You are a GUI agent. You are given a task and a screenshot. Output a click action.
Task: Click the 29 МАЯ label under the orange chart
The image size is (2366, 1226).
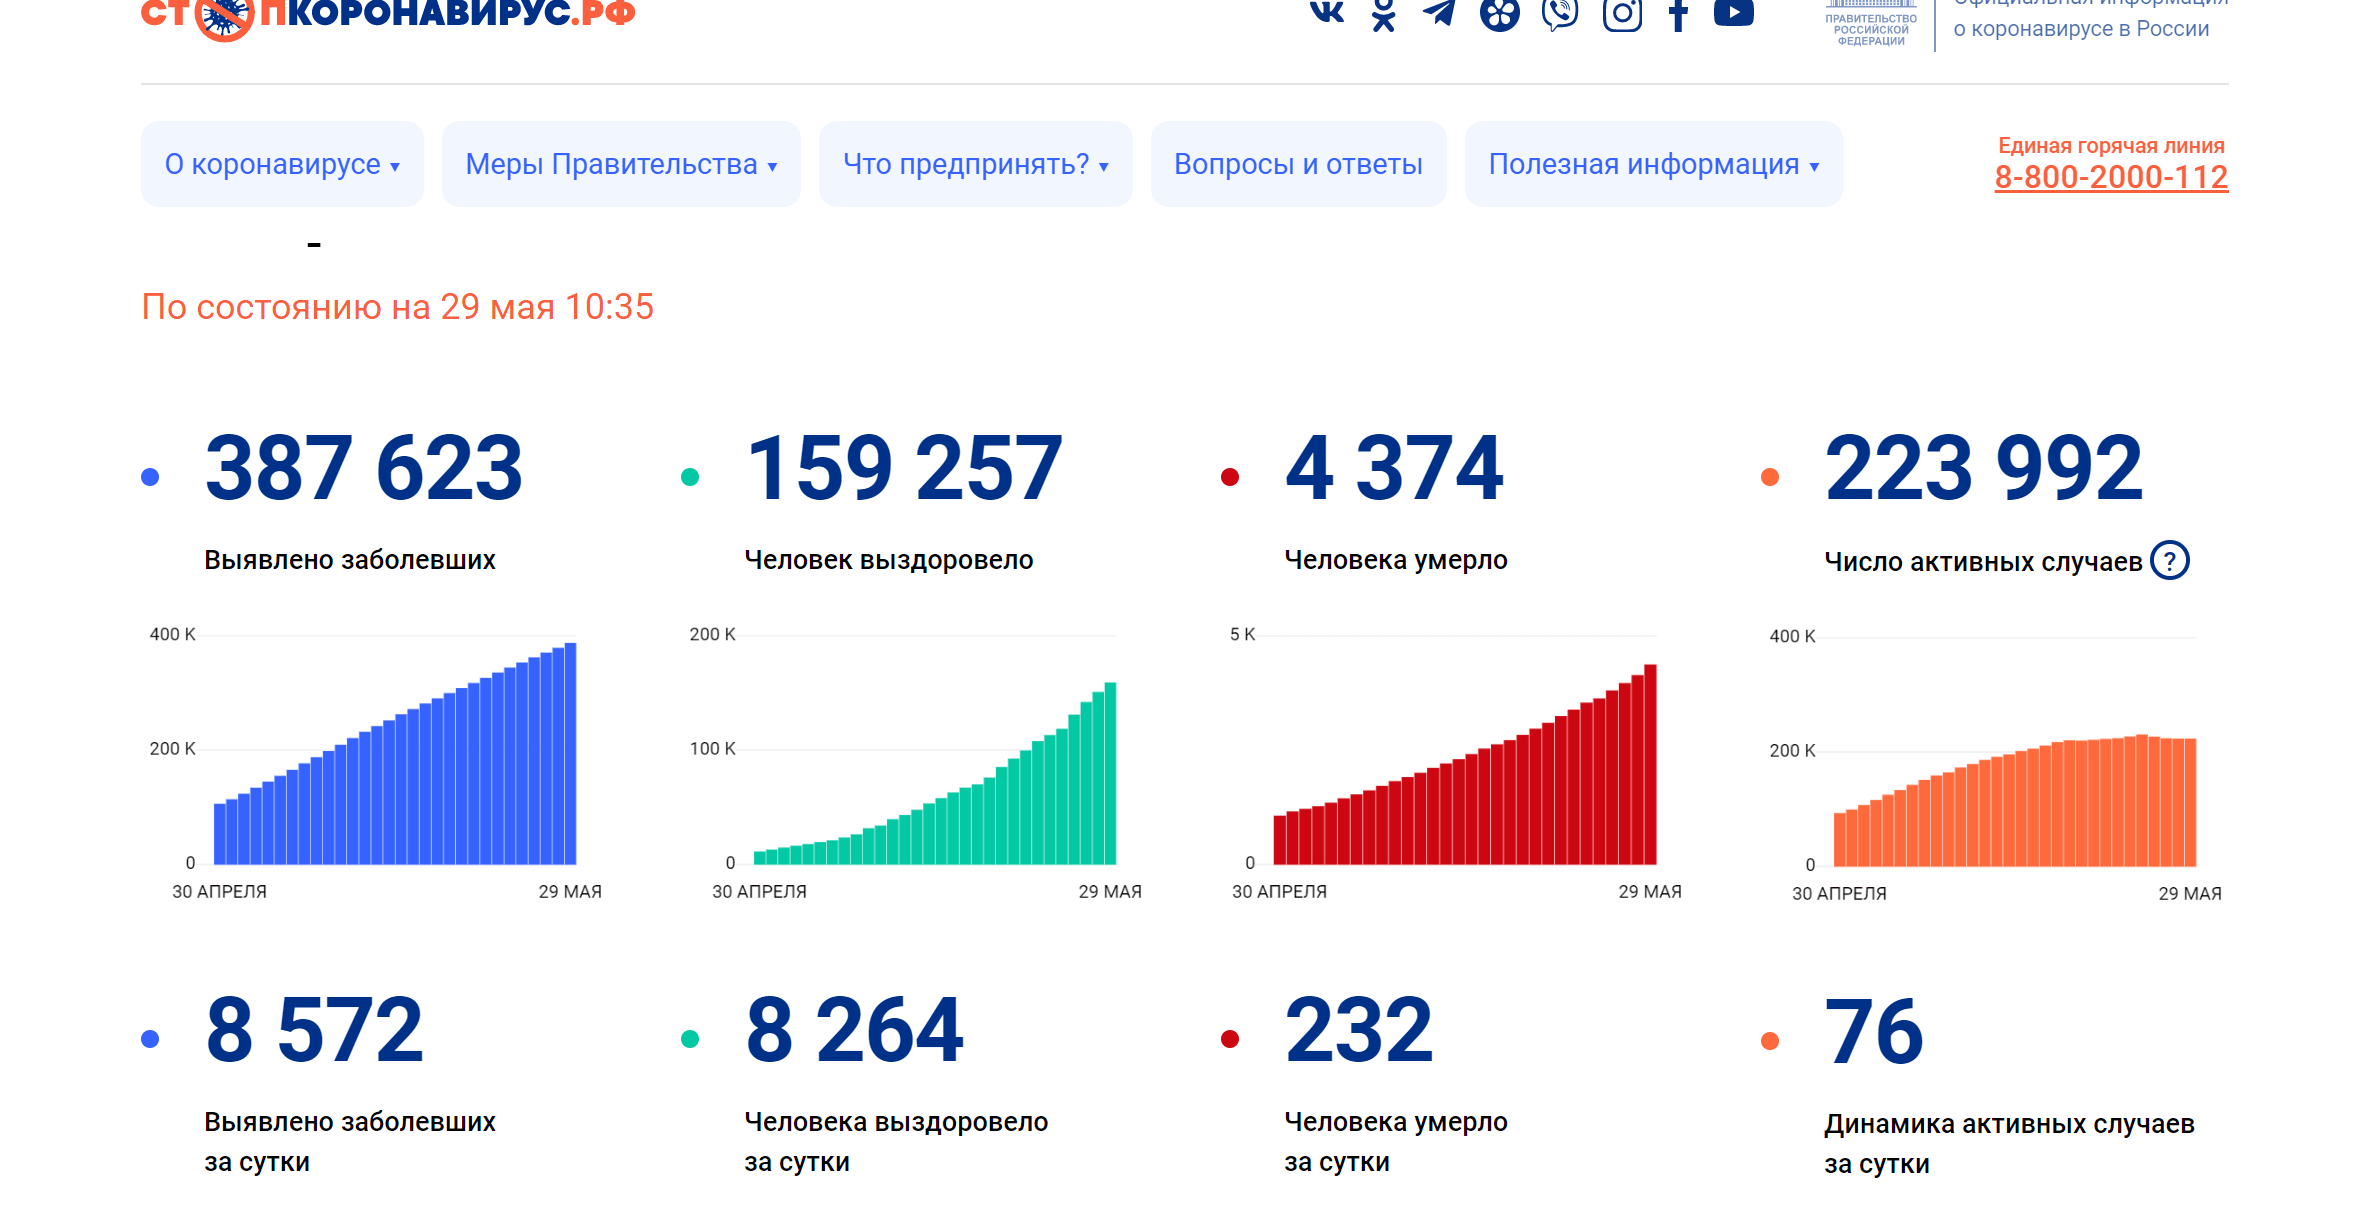point(2190,894)
